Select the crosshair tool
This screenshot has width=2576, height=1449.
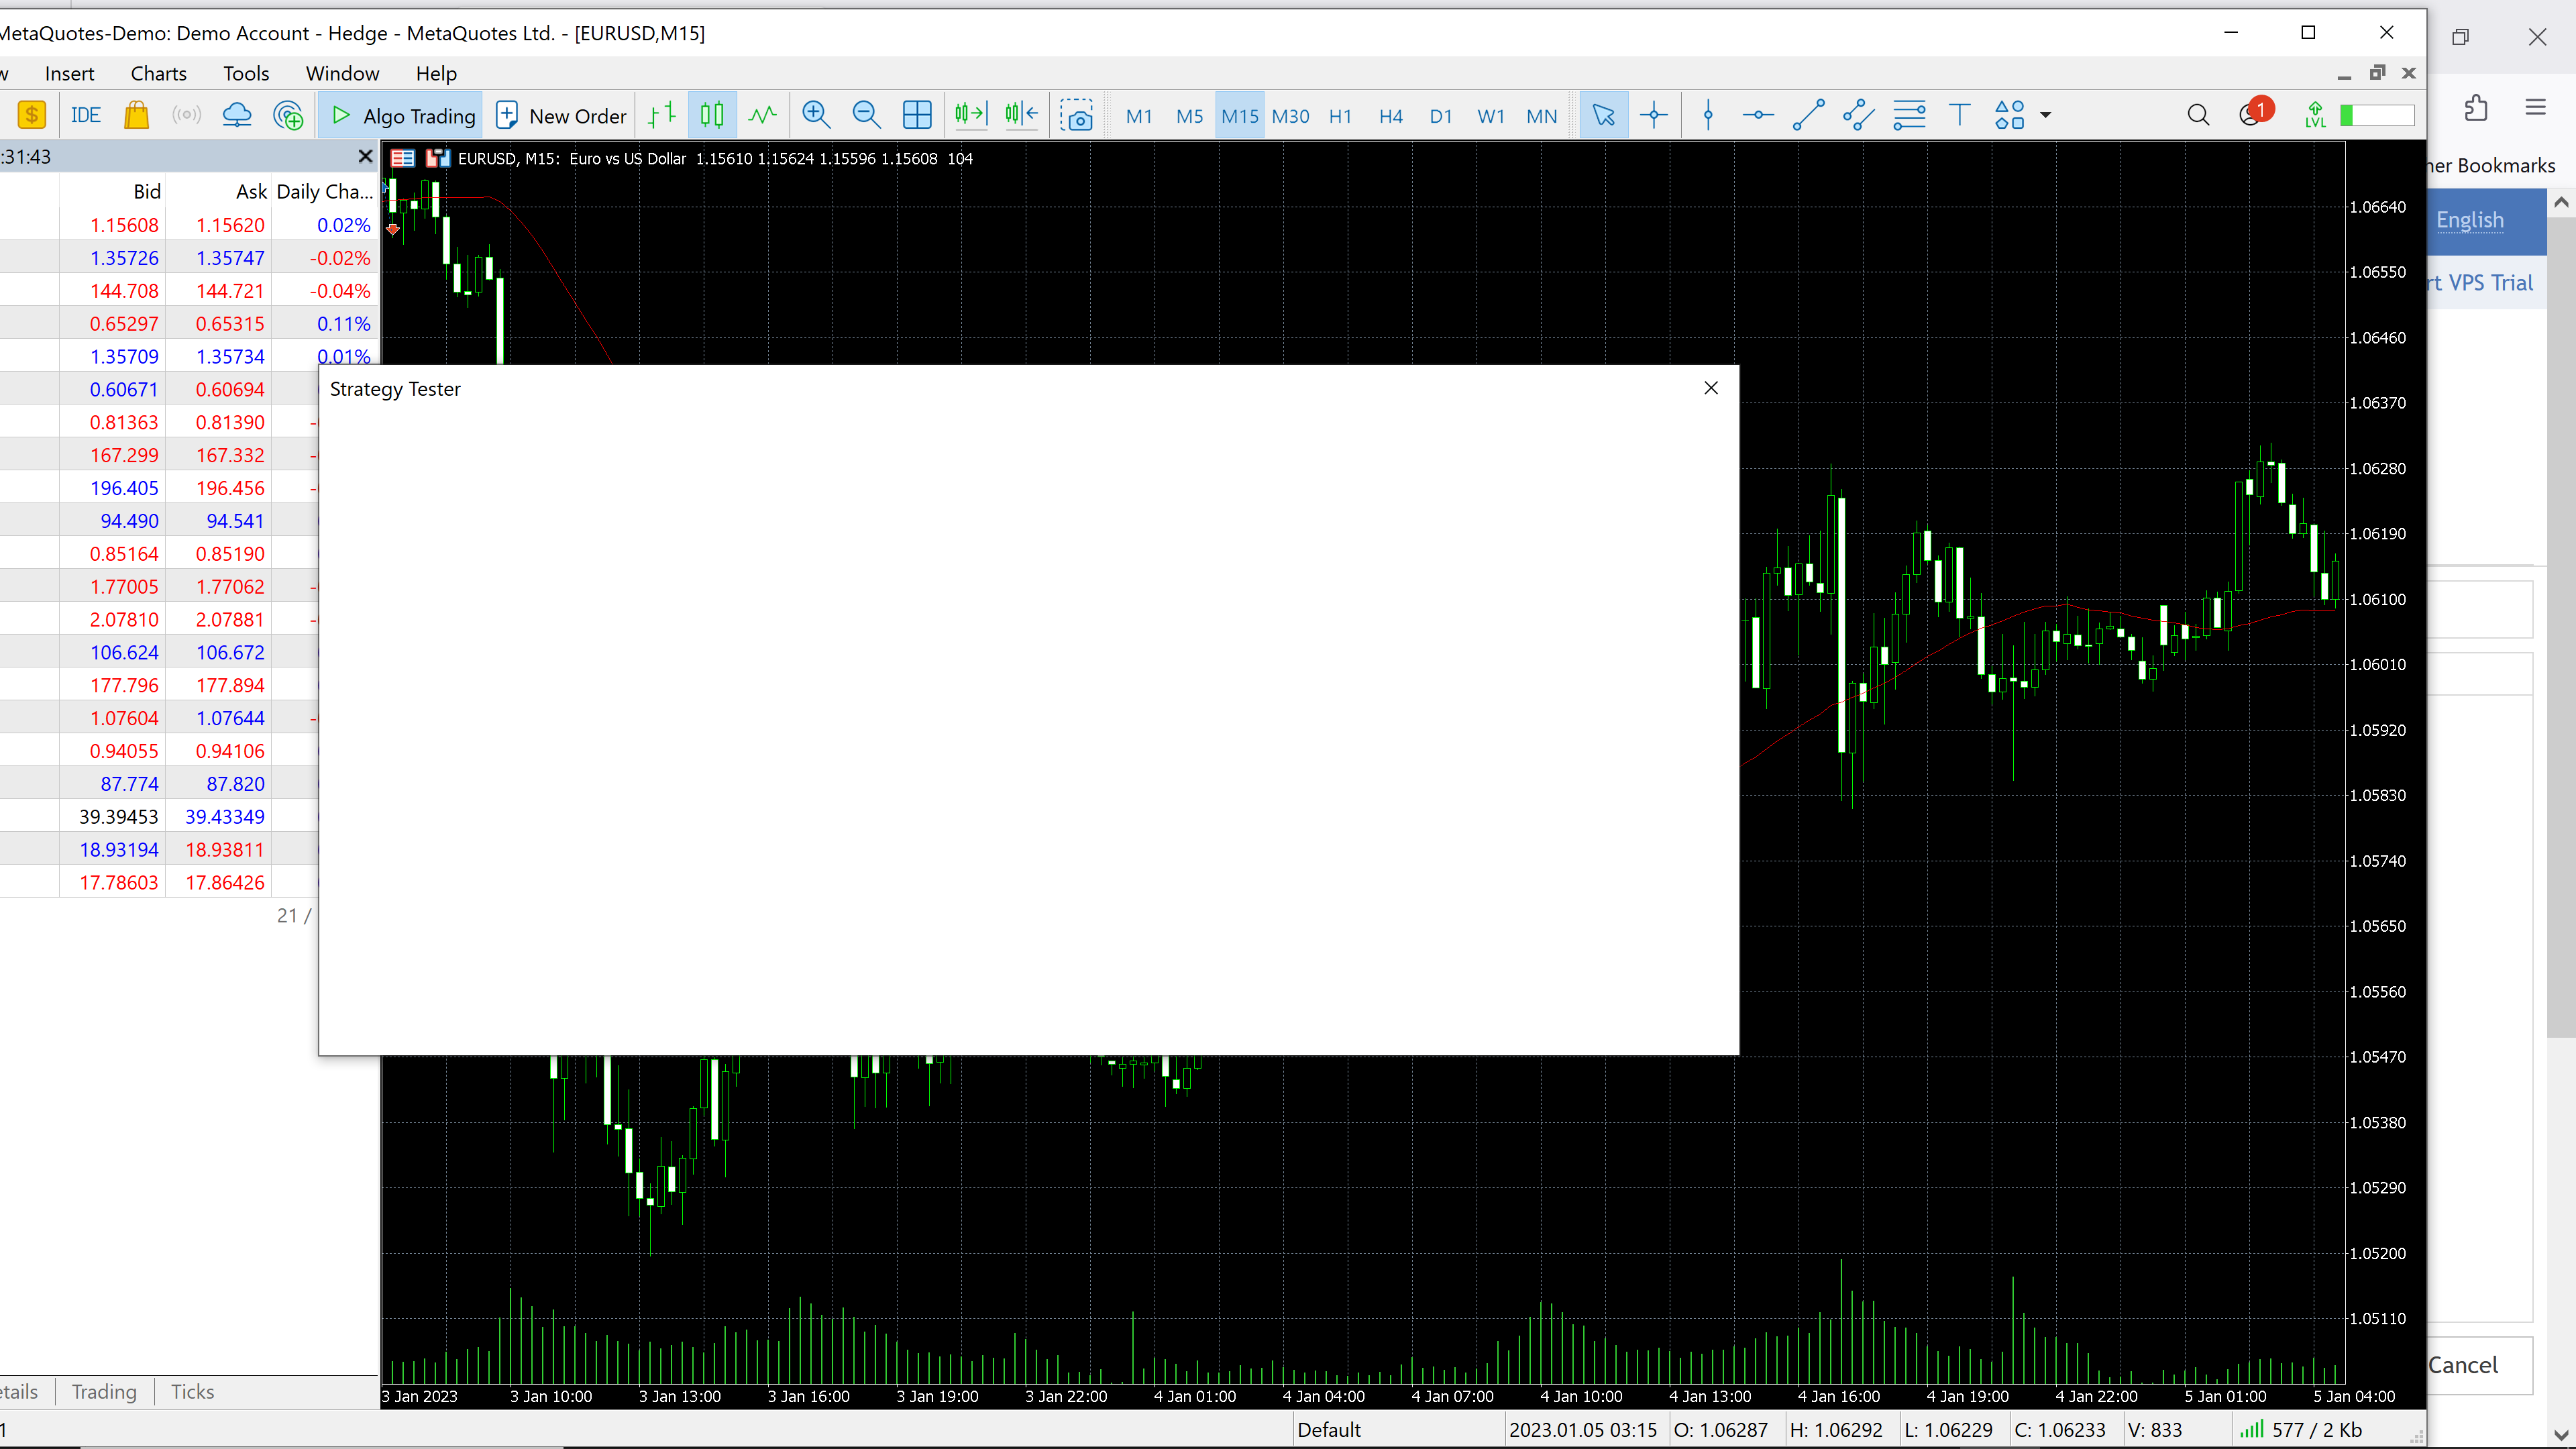pos(1654,115)
